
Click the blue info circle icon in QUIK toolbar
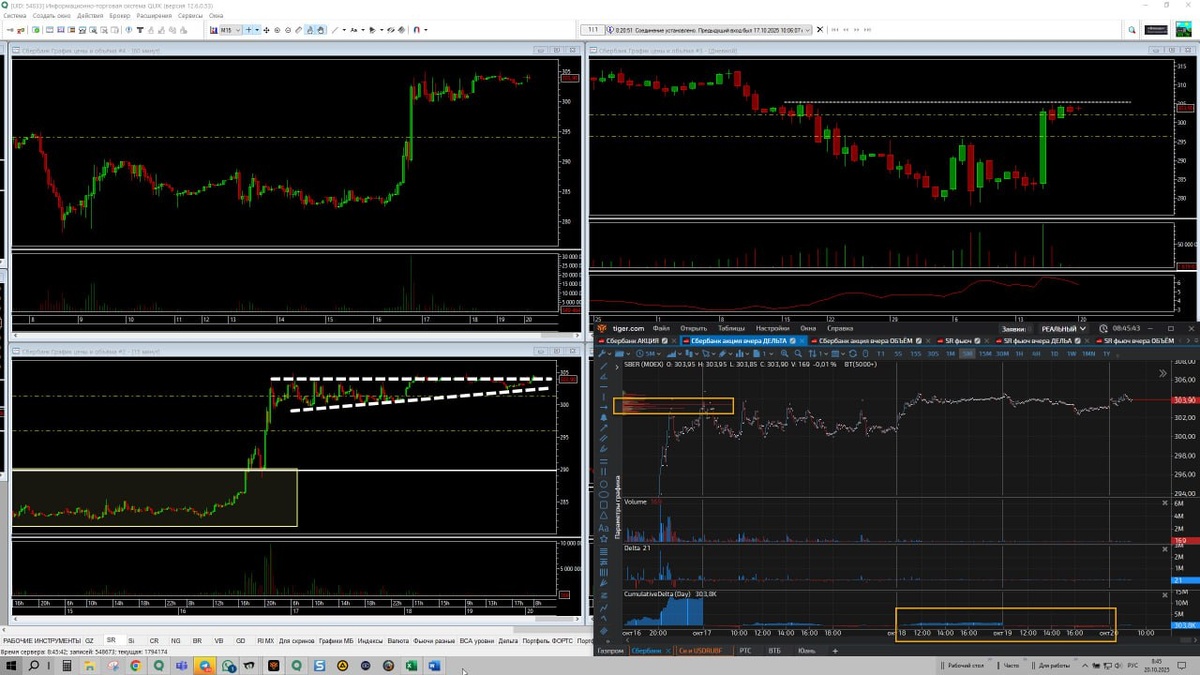coord(128,30)
